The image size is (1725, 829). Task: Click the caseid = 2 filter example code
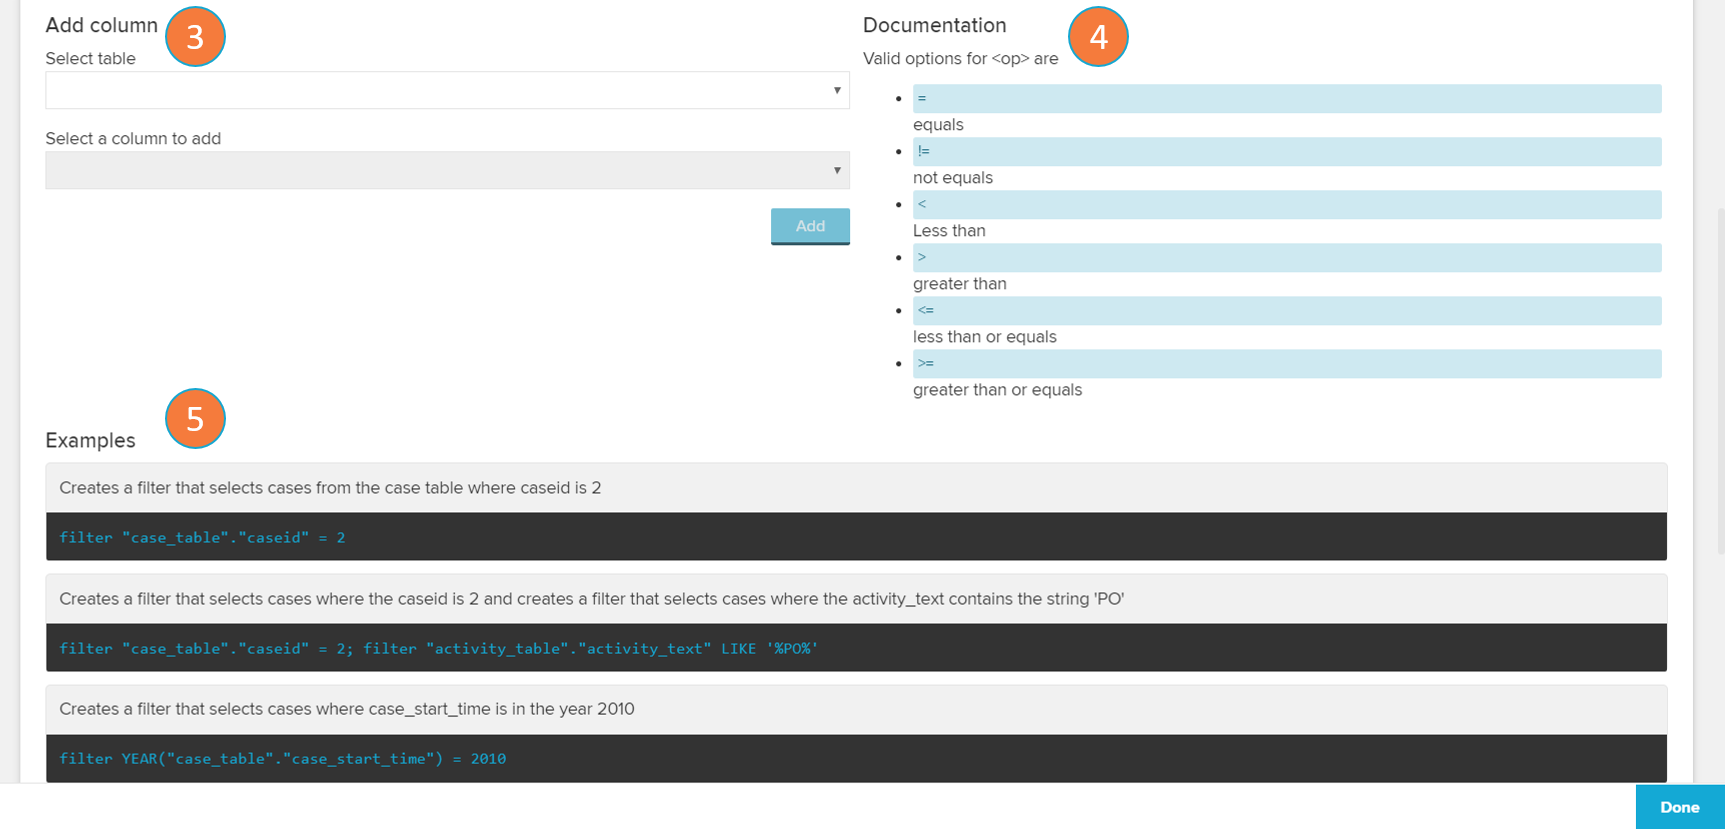coord(202,537)
